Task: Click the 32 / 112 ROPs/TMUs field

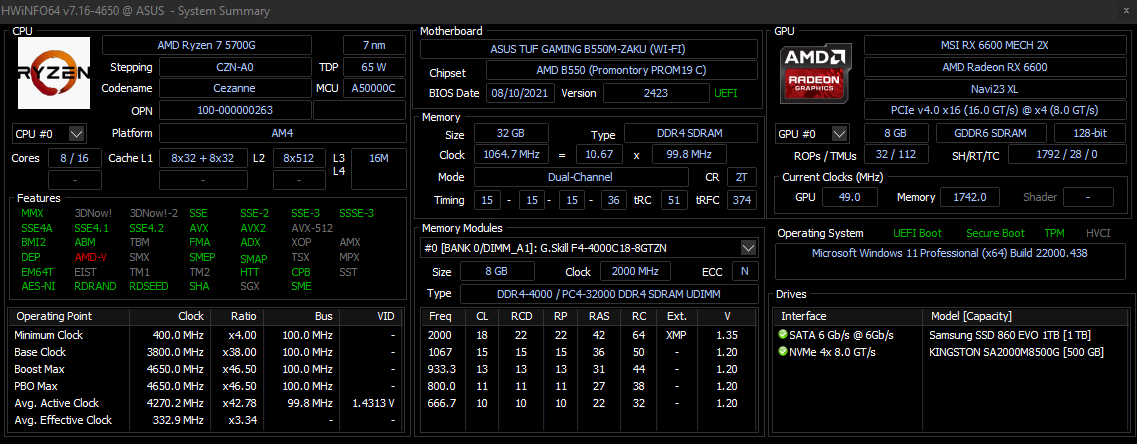Action: (896, 155)
